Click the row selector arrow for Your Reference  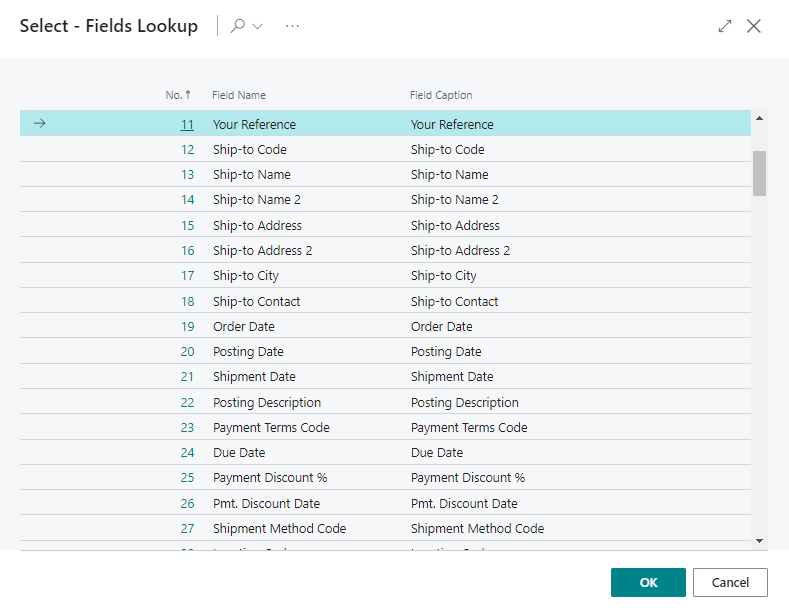[40, 124]
